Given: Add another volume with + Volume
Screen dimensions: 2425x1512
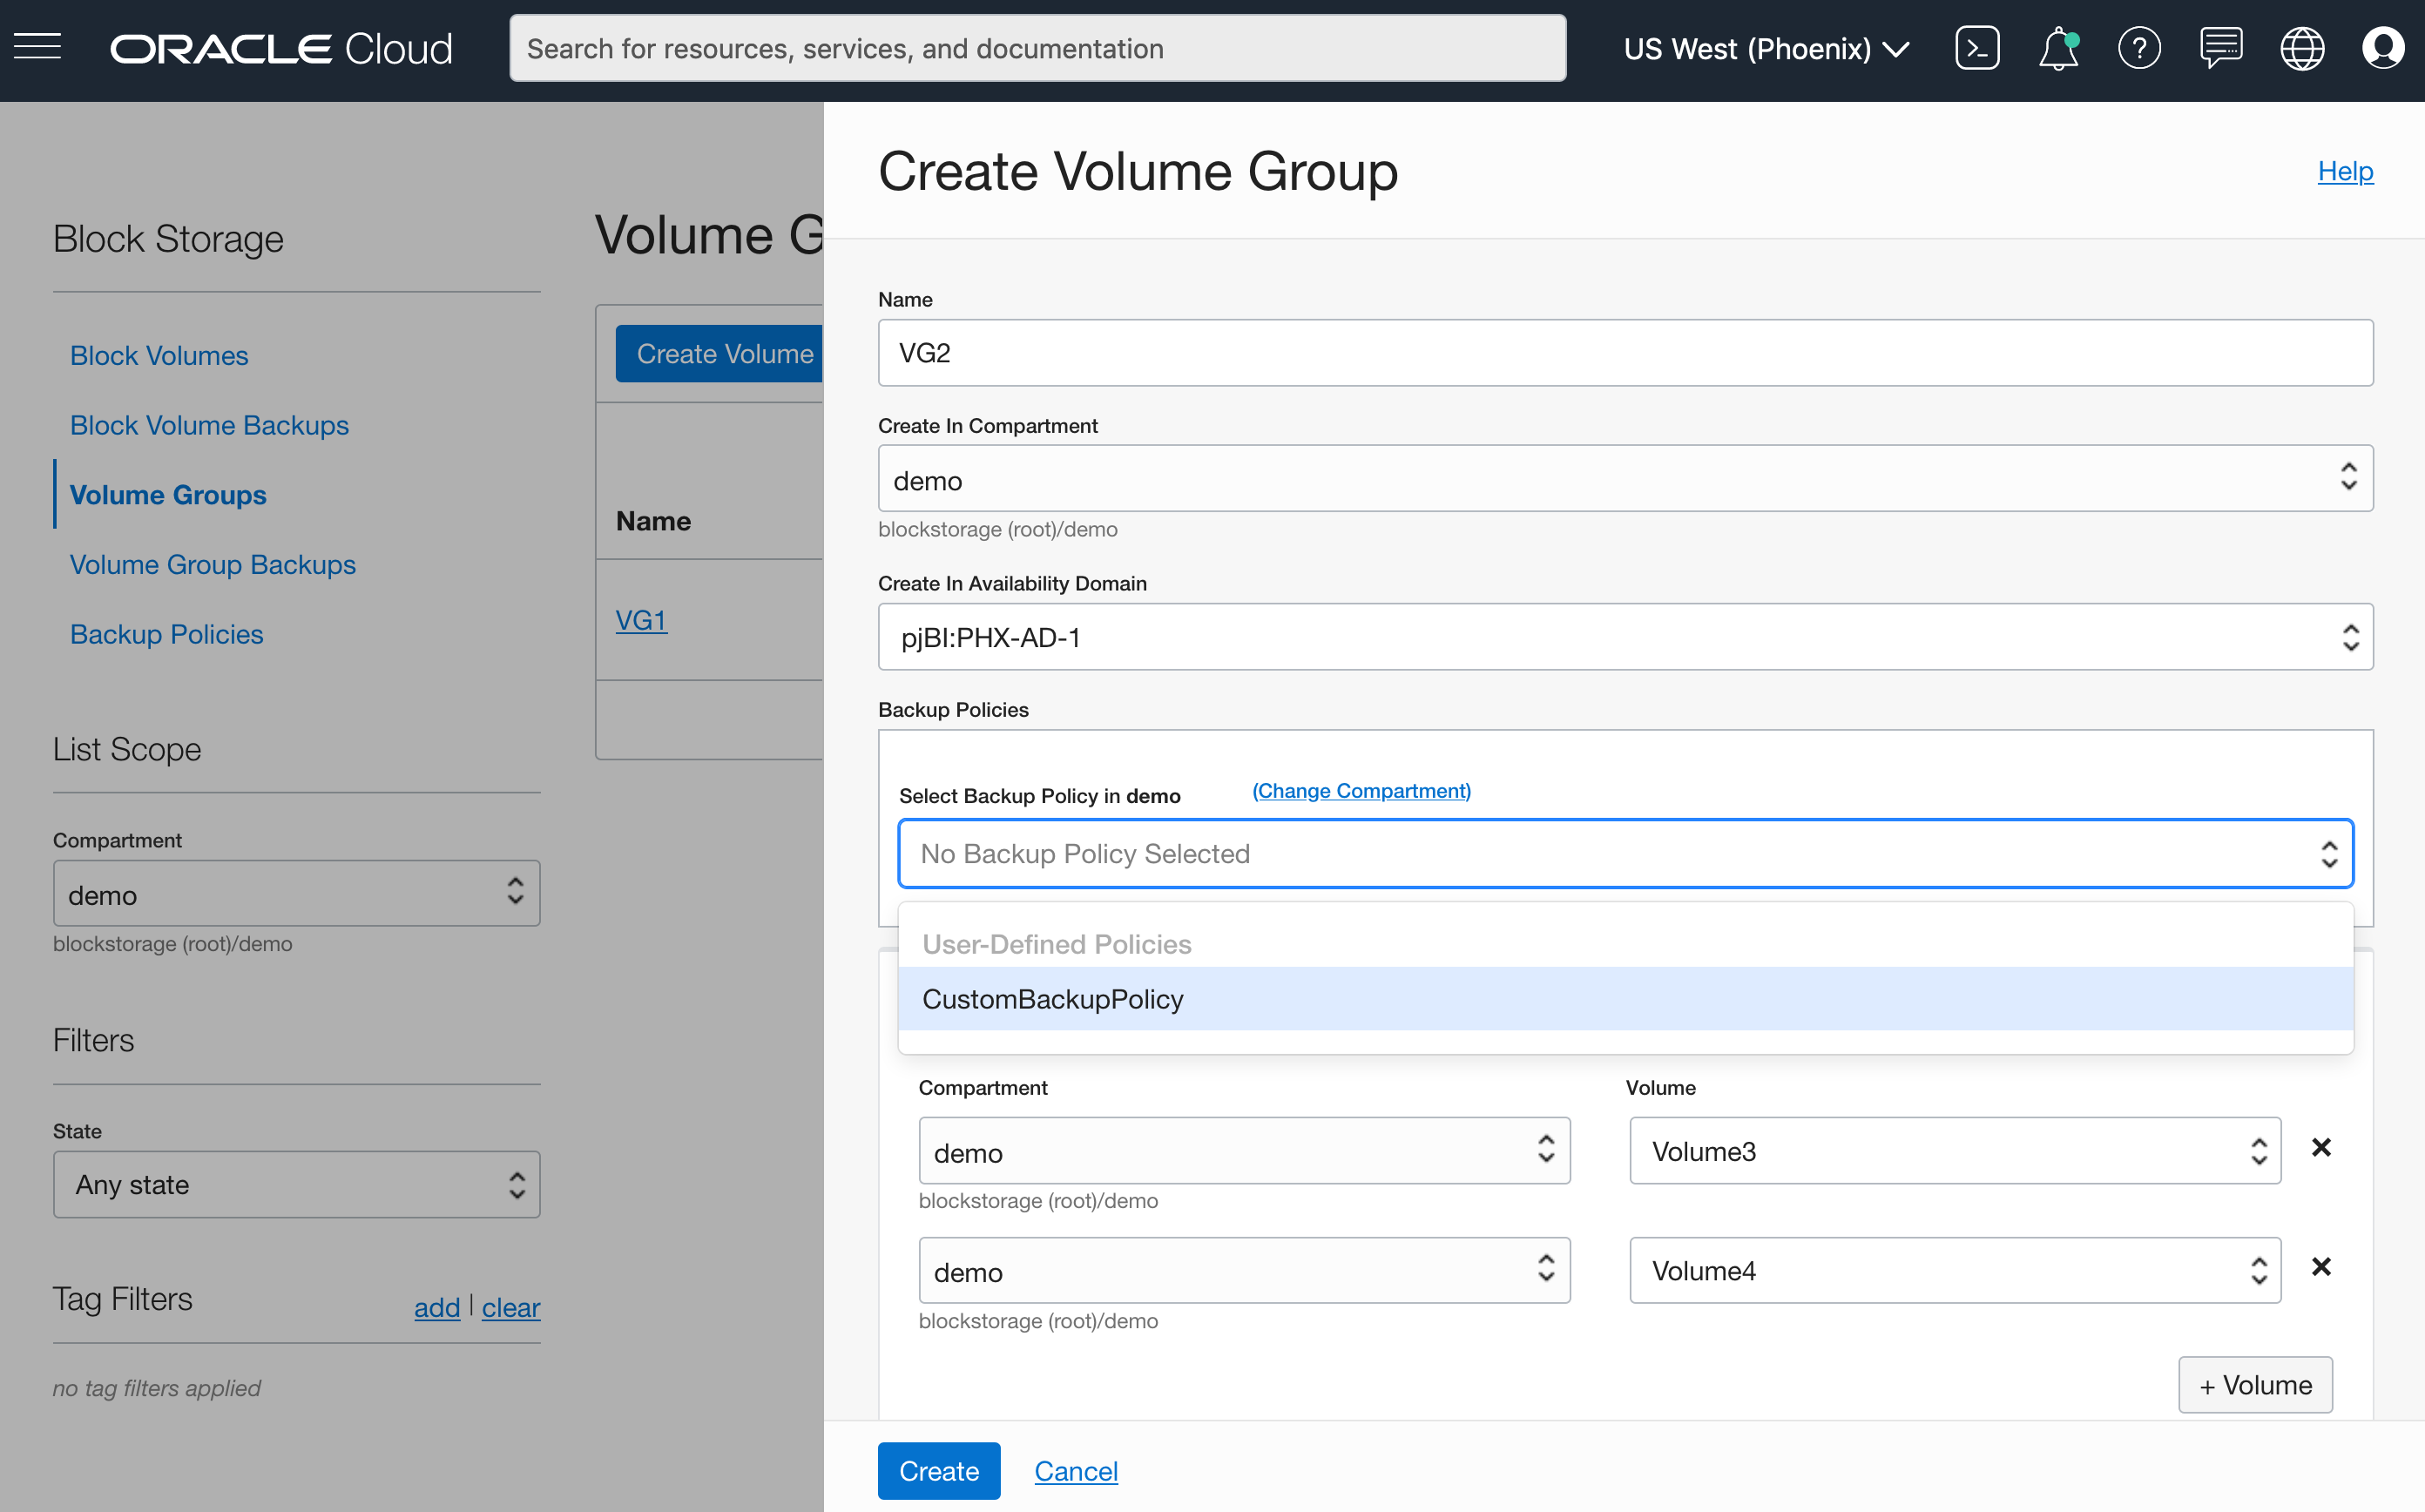Looking at the screenshot, I should pyautogui.click(x=2255, y=1384).
